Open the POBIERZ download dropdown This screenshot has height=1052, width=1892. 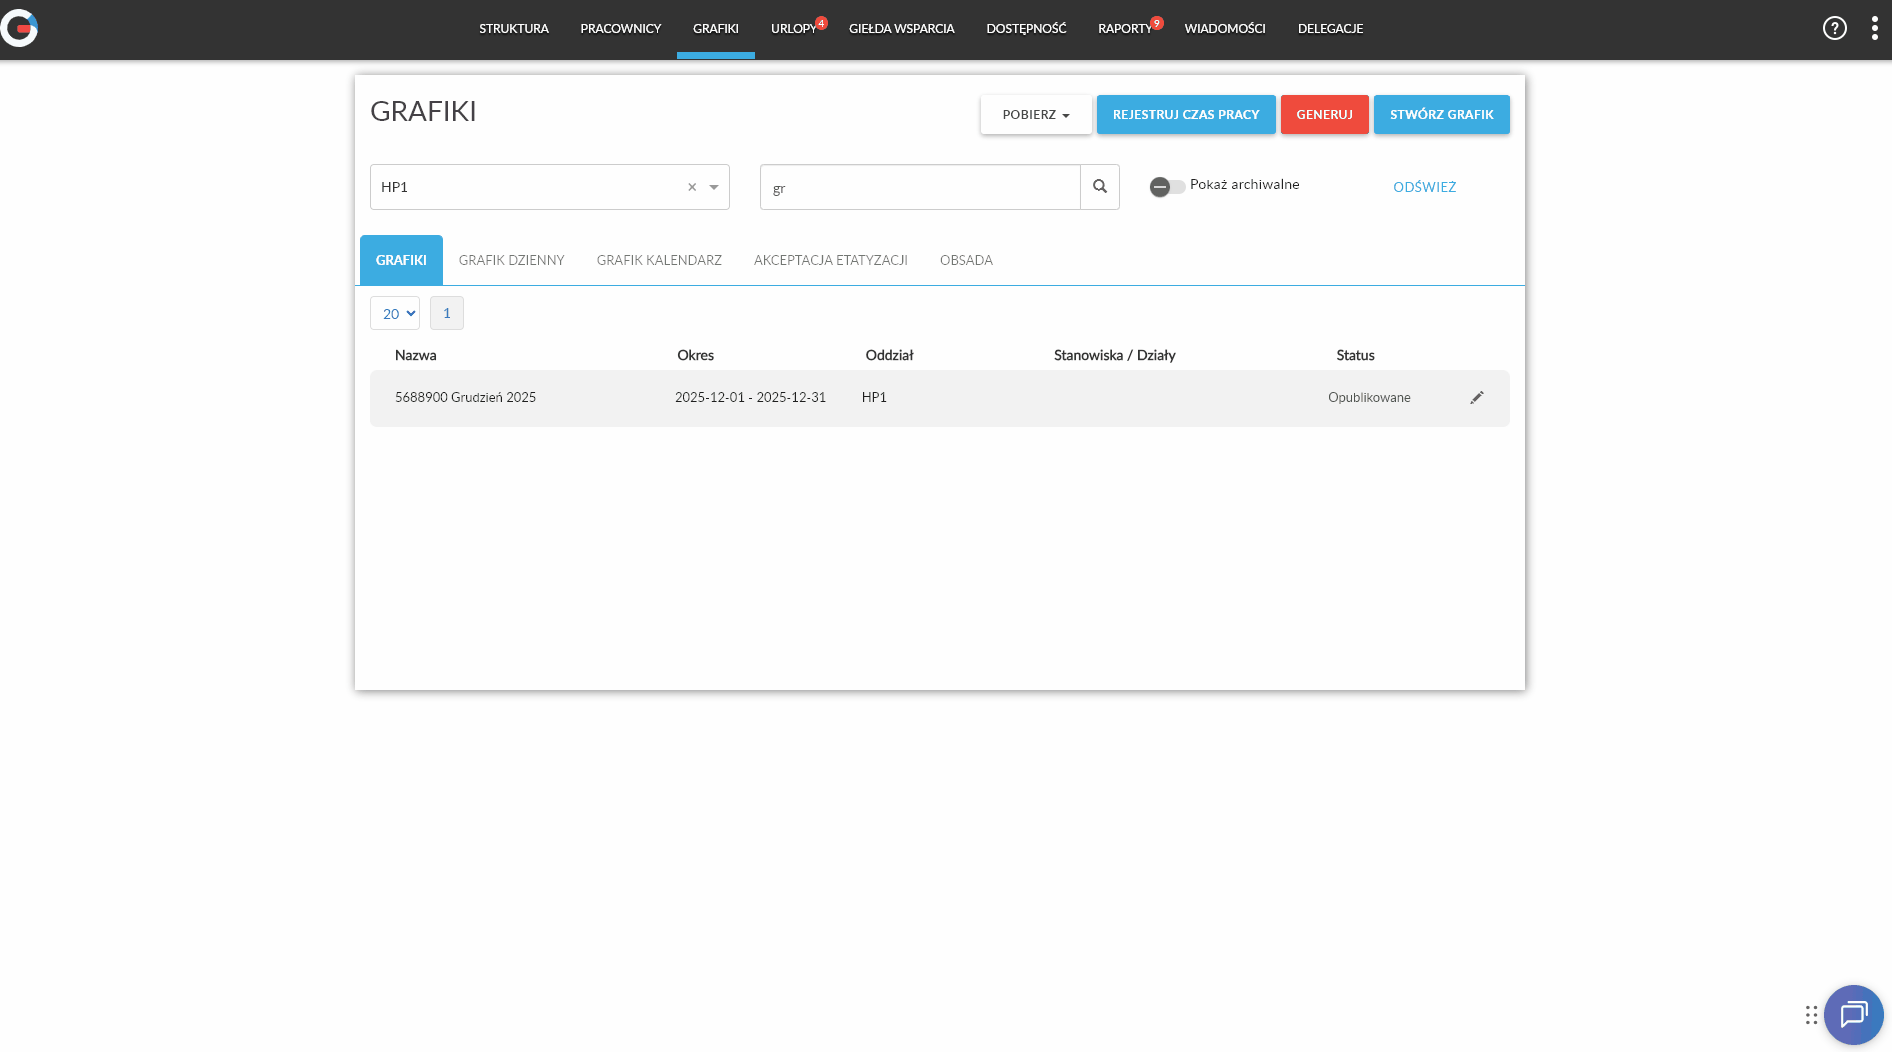click(1035, 115)
